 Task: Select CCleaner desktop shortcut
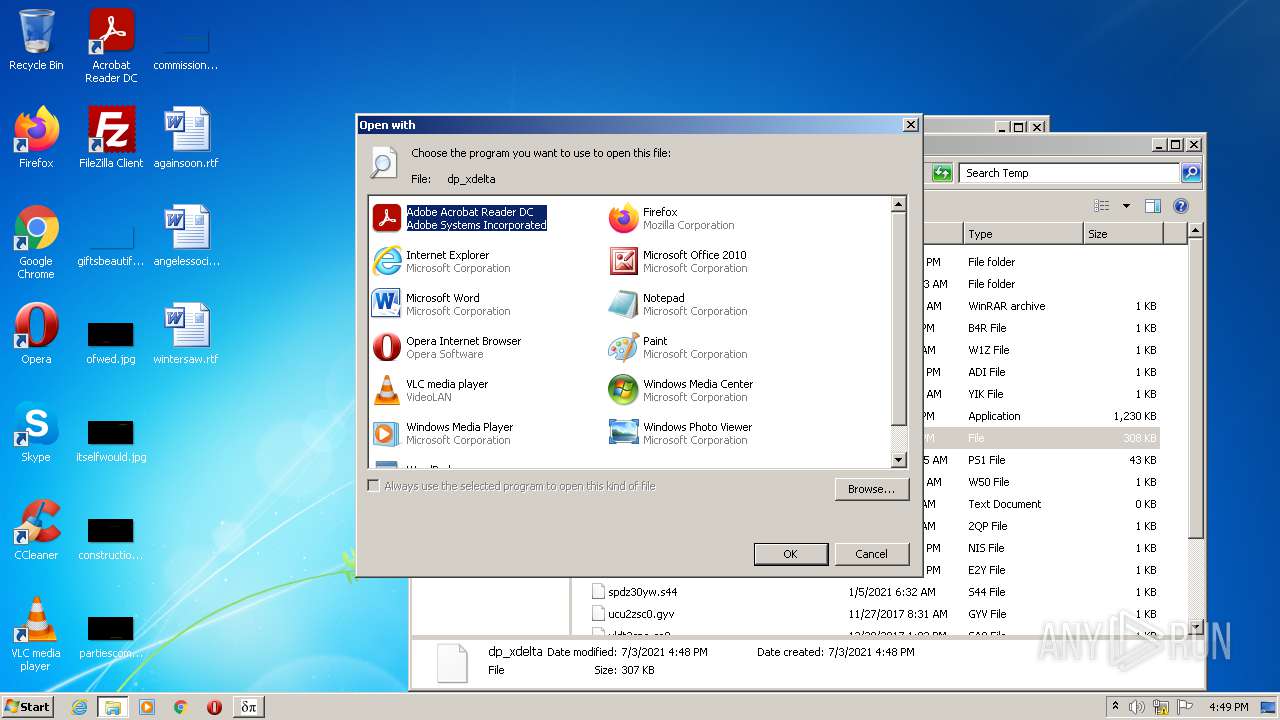[36, 530]
